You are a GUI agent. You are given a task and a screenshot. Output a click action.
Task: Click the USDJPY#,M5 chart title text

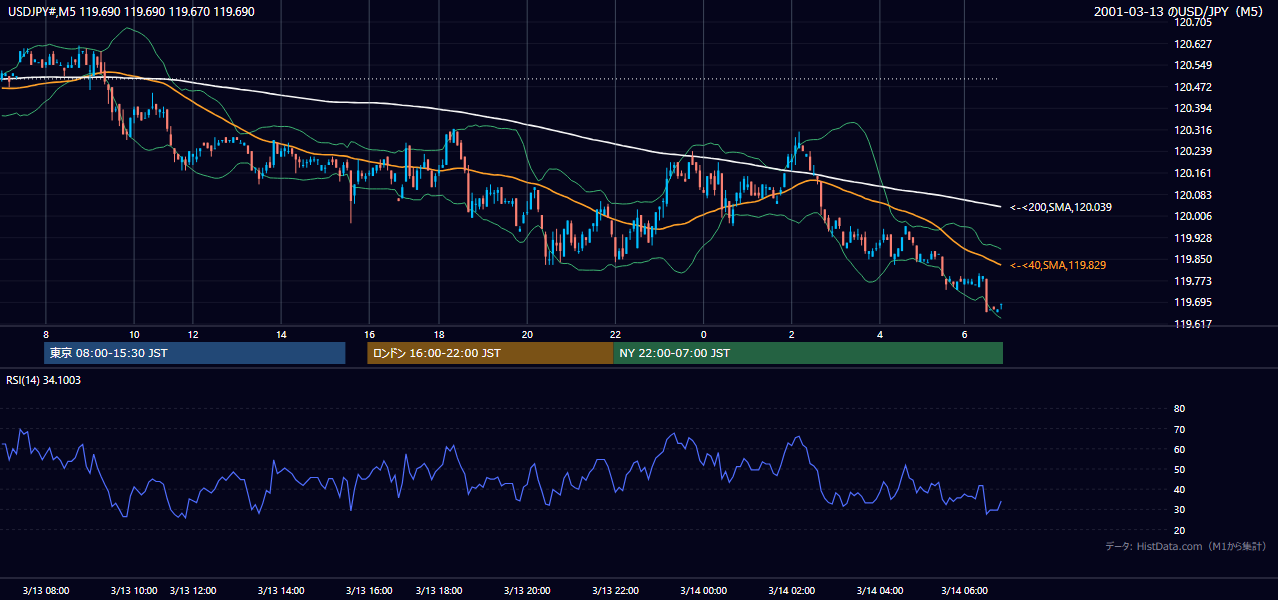coord(130,12)
